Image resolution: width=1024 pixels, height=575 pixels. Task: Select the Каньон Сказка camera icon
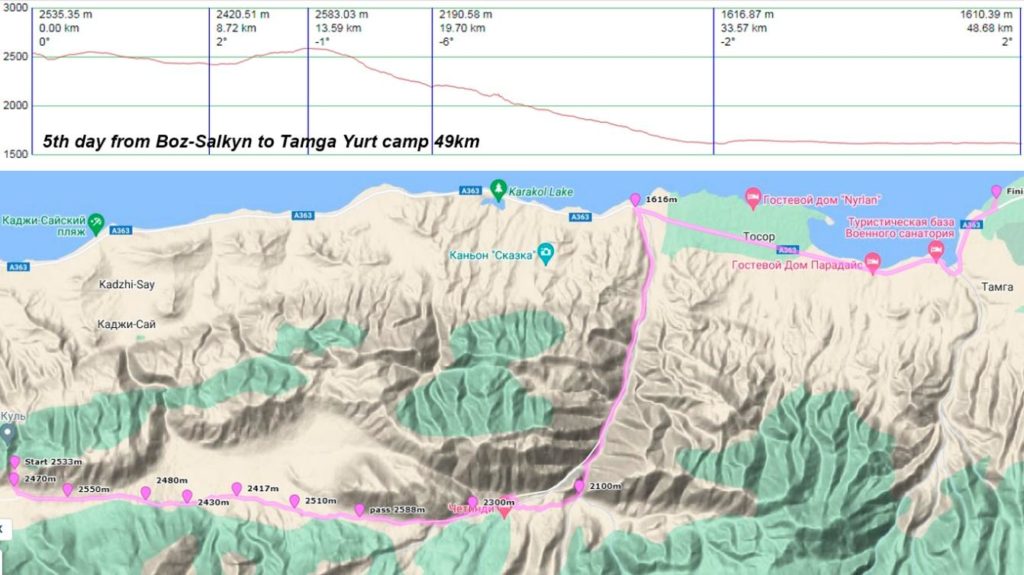point(545,253)
